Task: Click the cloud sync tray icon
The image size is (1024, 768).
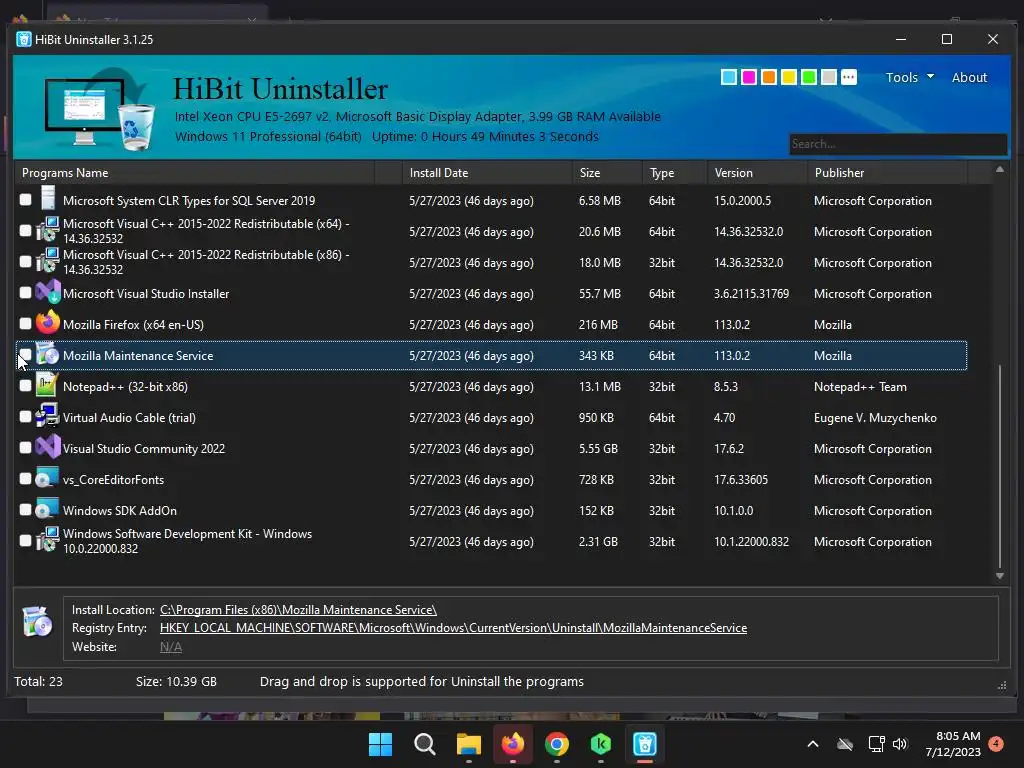Action: (845, 744)
